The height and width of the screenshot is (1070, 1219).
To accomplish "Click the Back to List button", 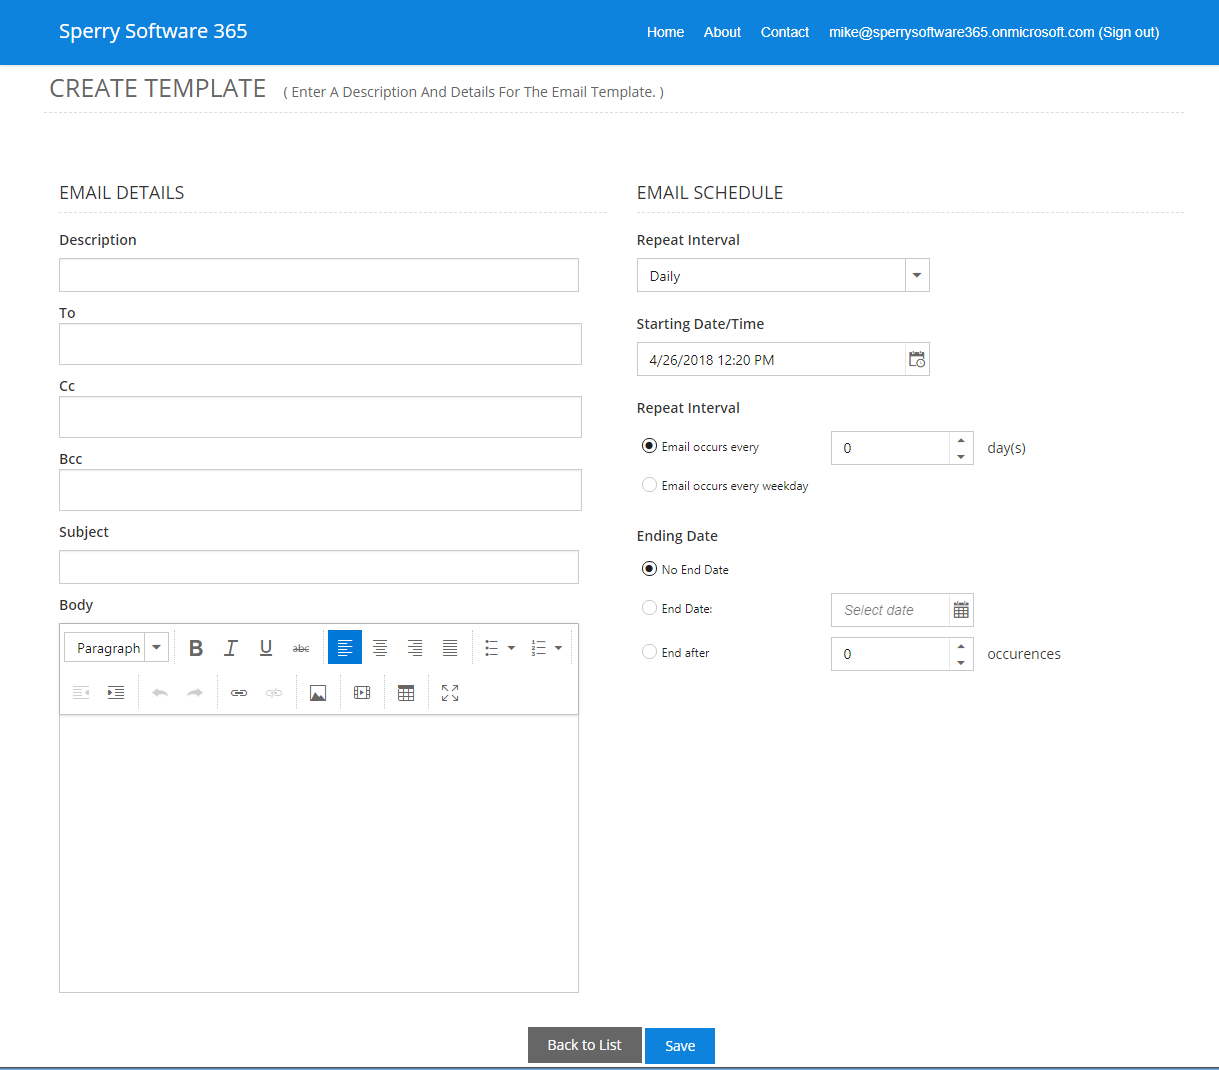I will 585,1045.
